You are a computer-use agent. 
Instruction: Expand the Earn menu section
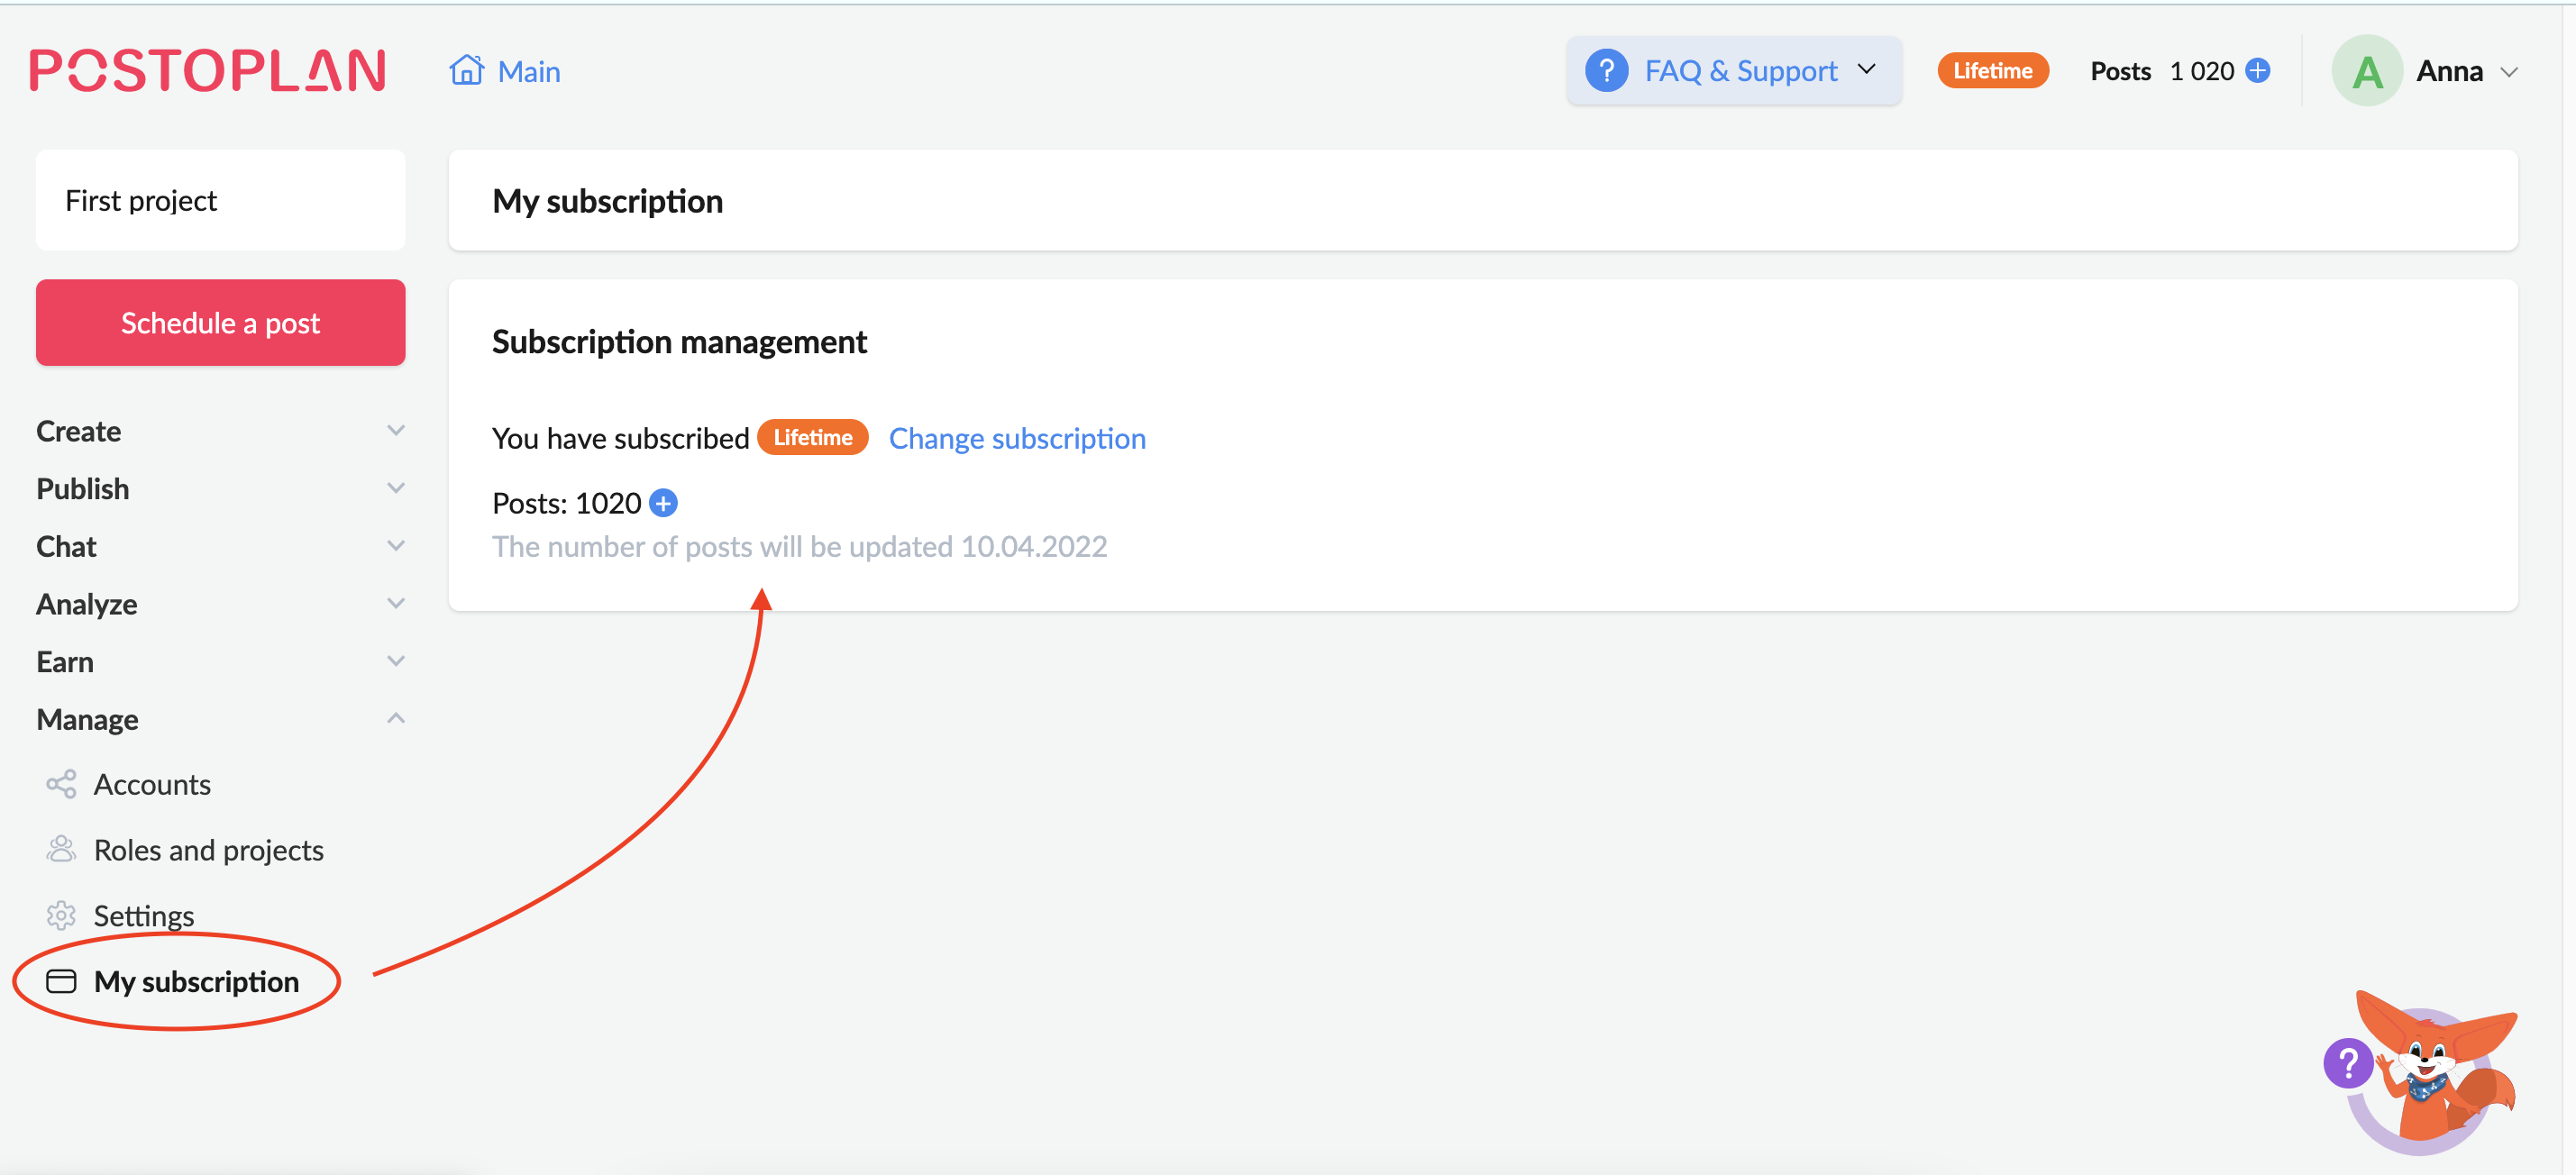click(x=220, y=662)
